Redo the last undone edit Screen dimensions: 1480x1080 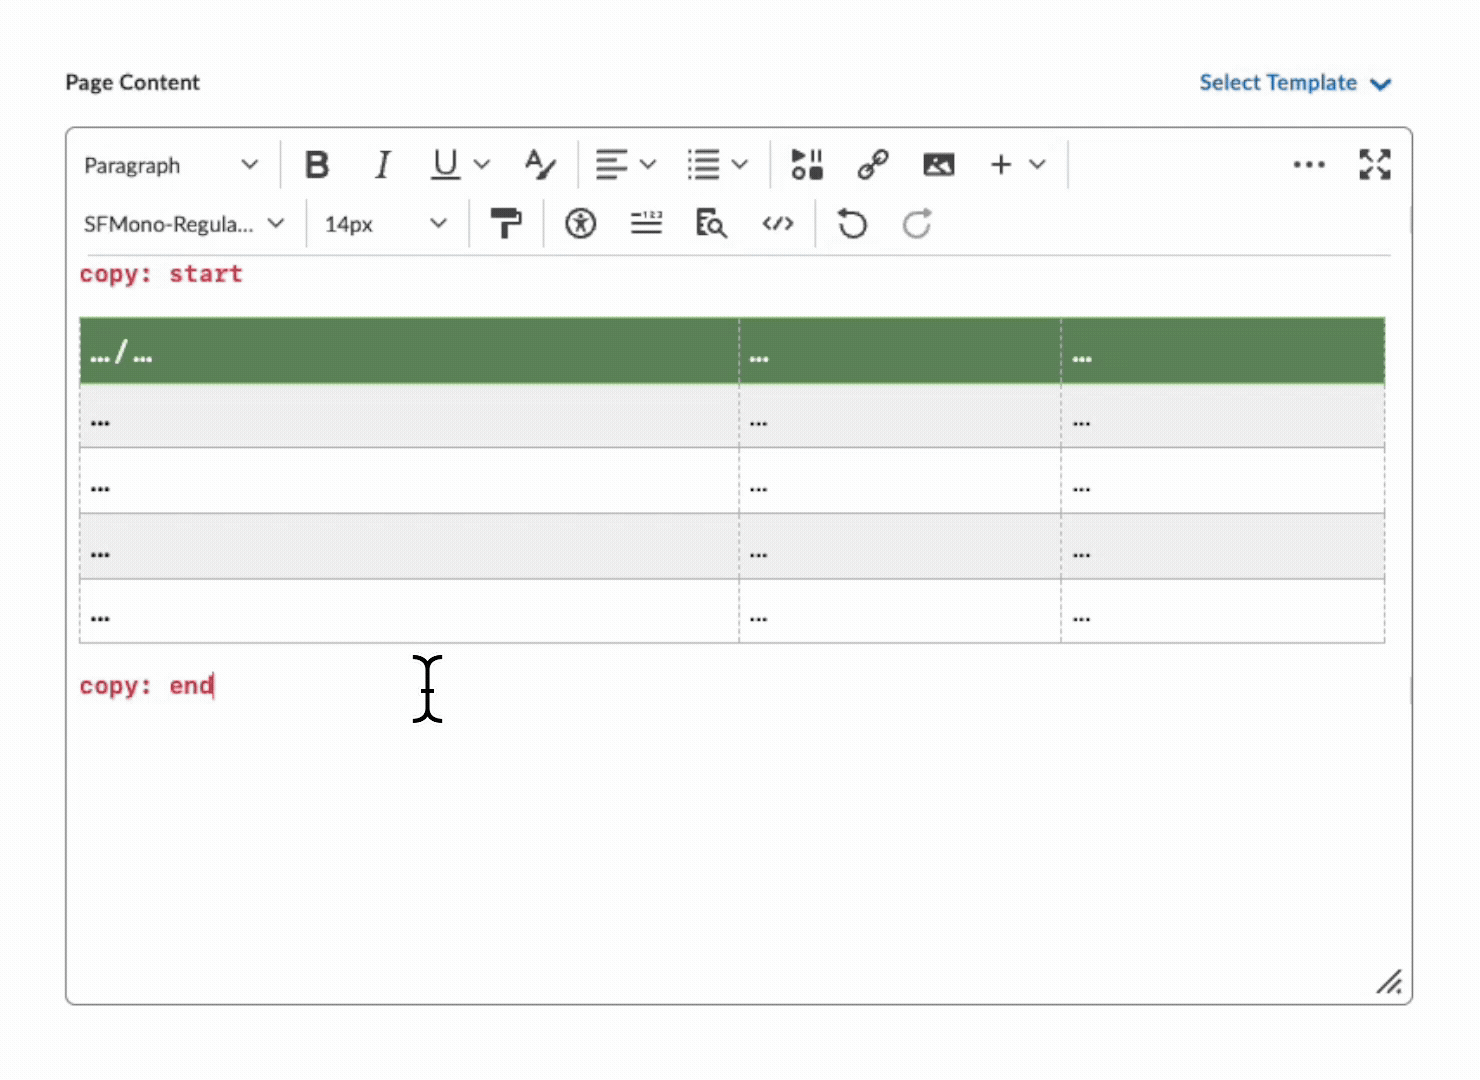coord(917,224)
